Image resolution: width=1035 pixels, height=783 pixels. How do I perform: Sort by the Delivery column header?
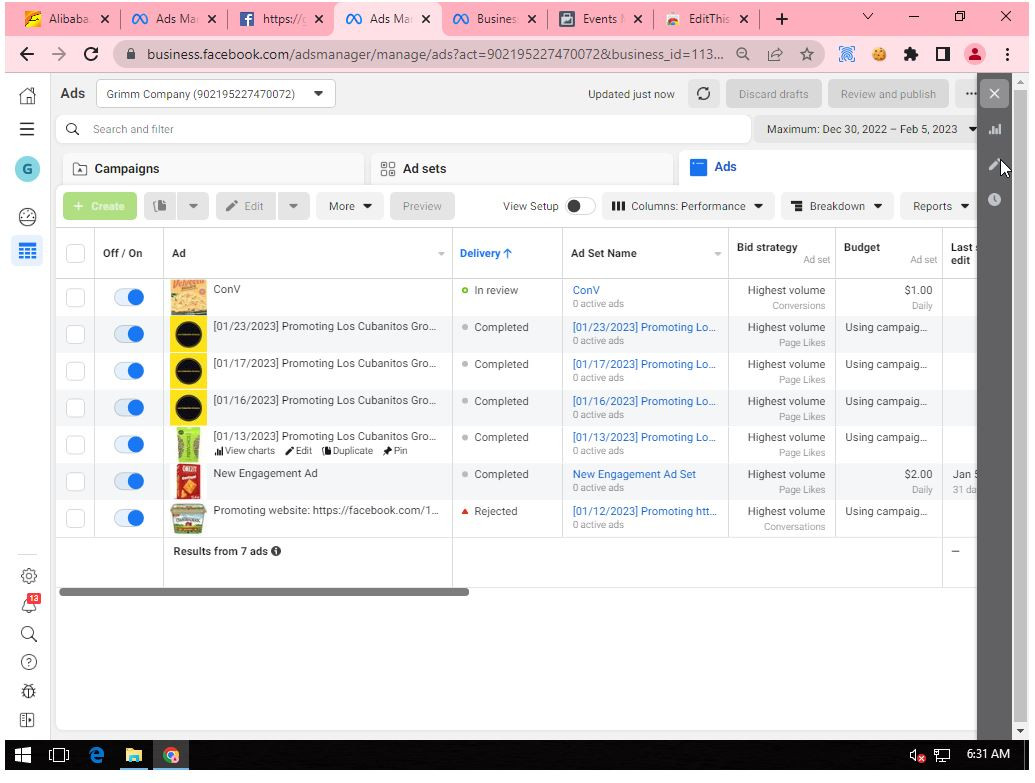coord(485,254)
